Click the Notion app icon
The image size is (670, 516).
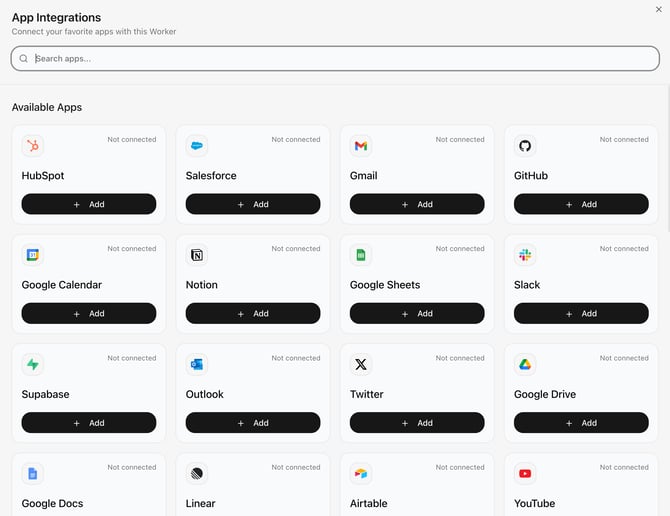197,255
